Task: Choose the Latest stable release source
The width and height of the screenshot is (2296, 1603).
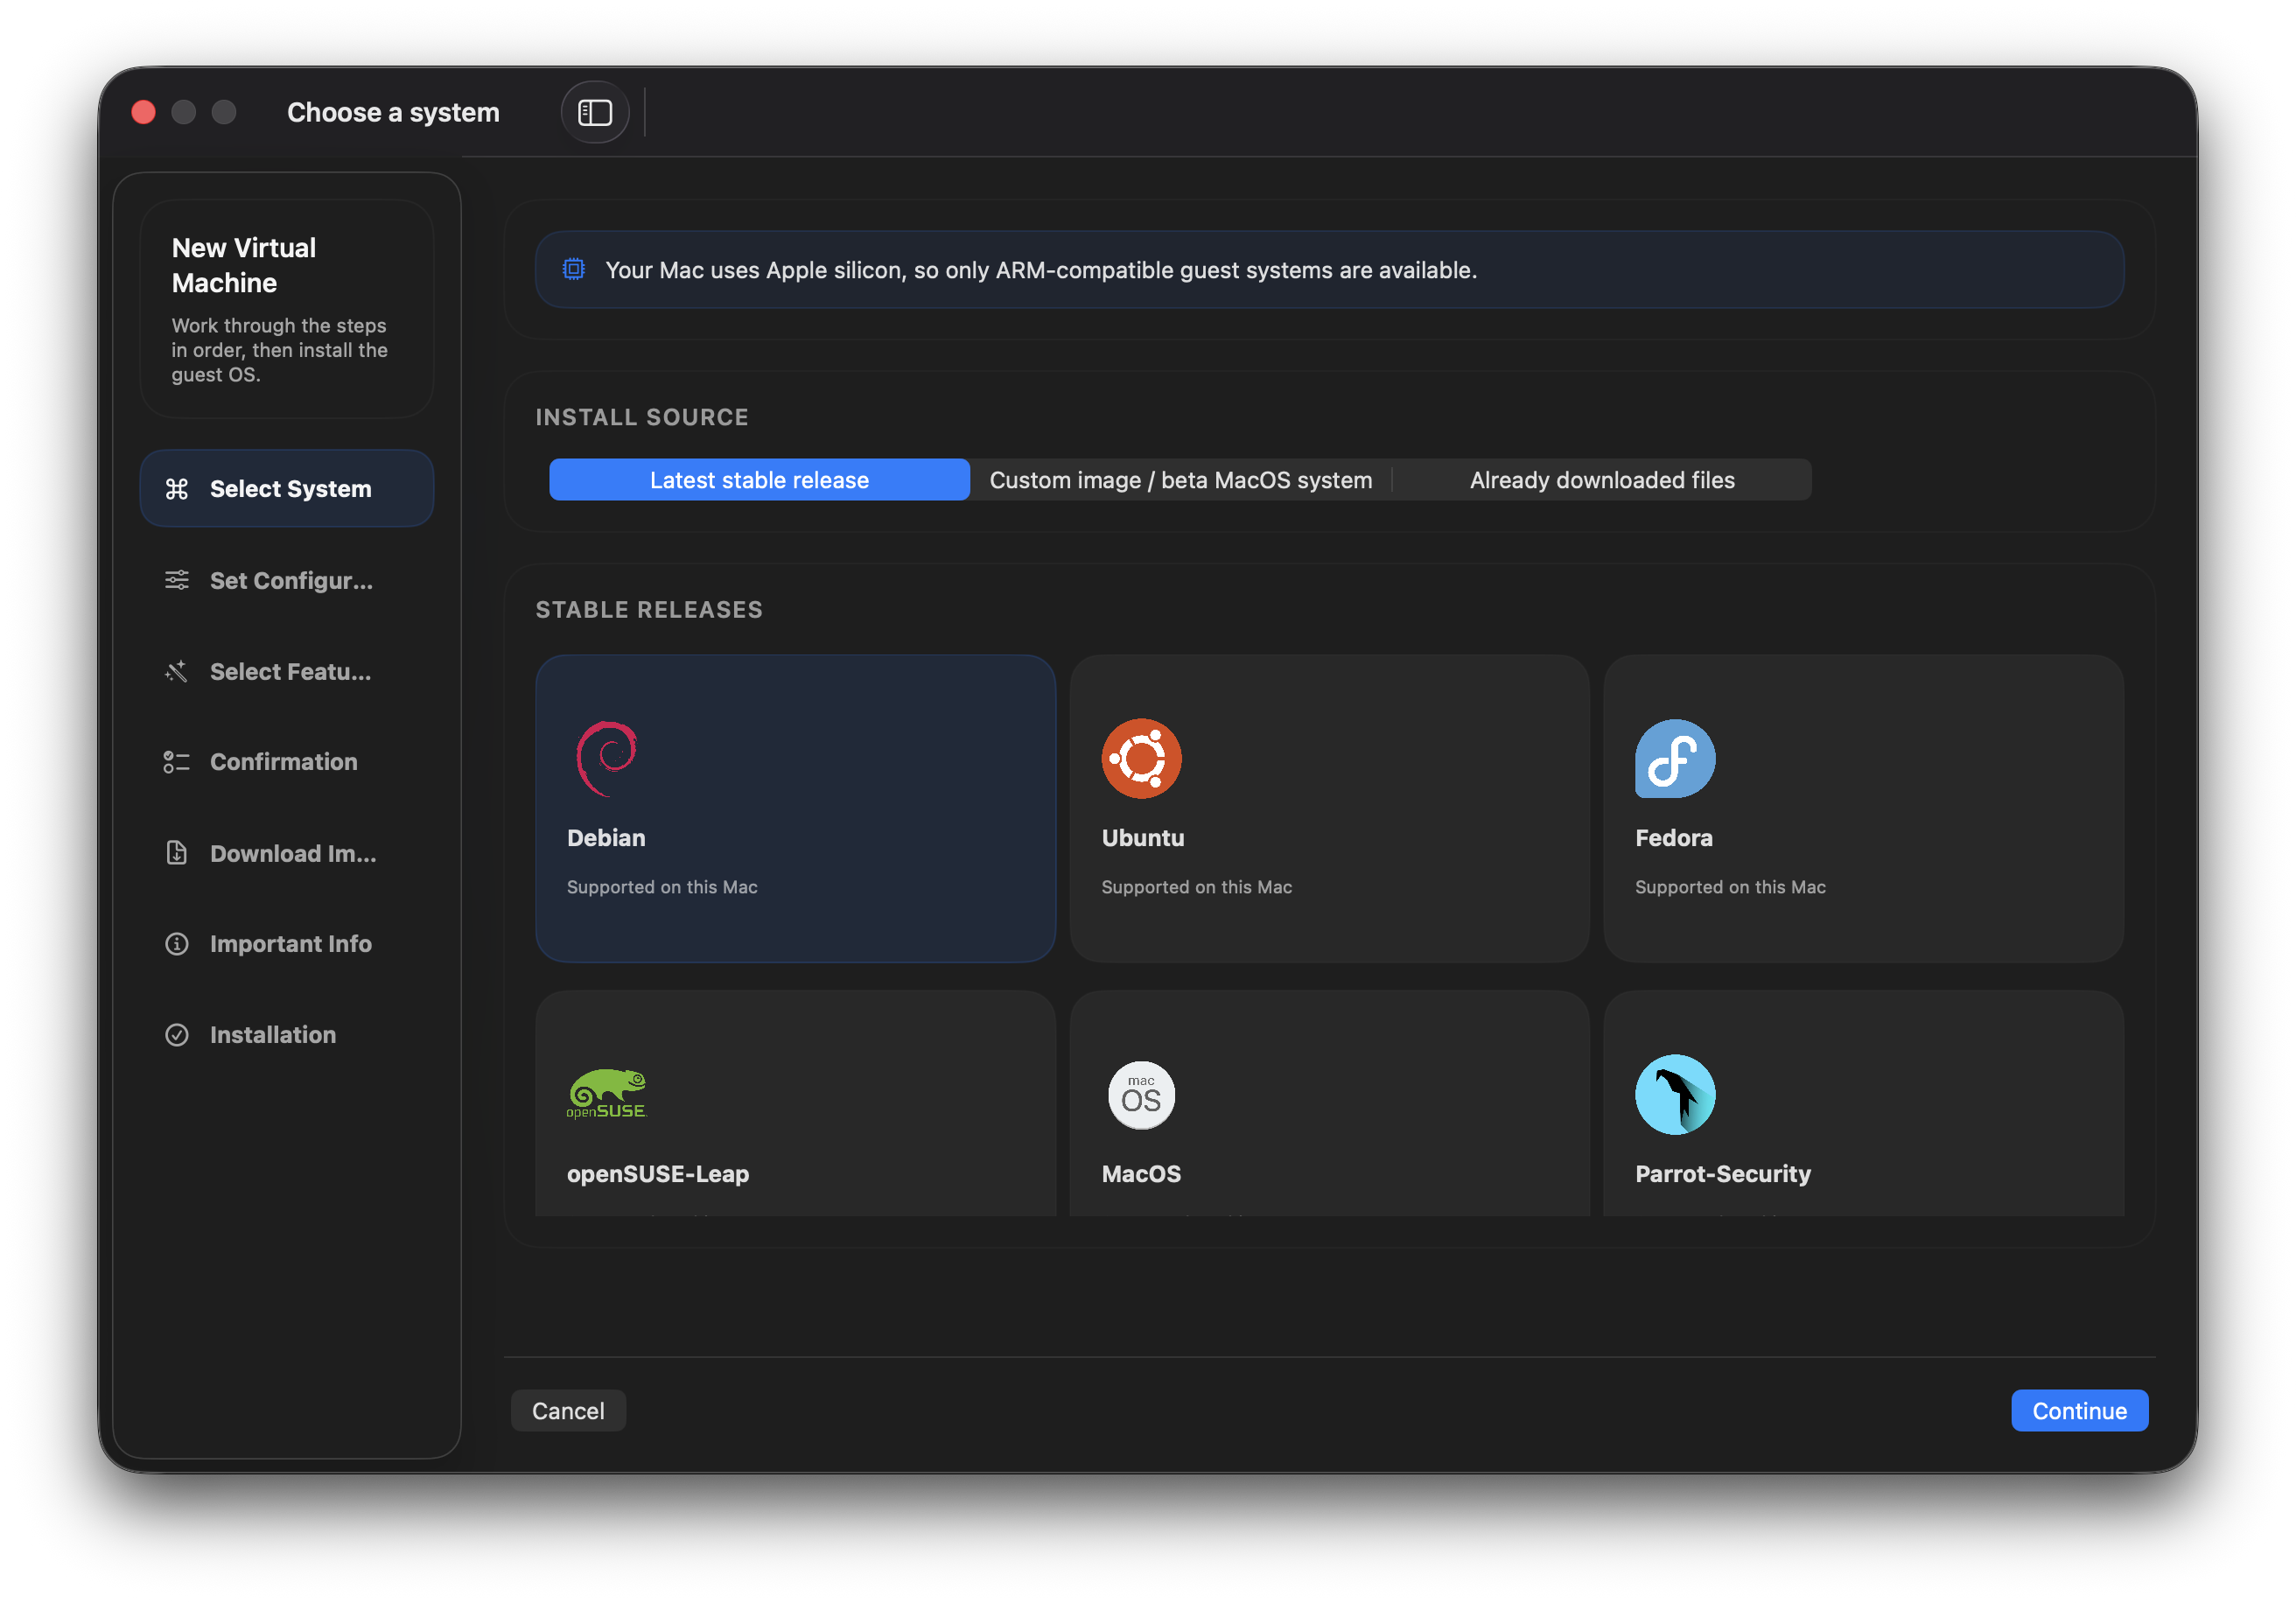Action: (x=759, y=480)
